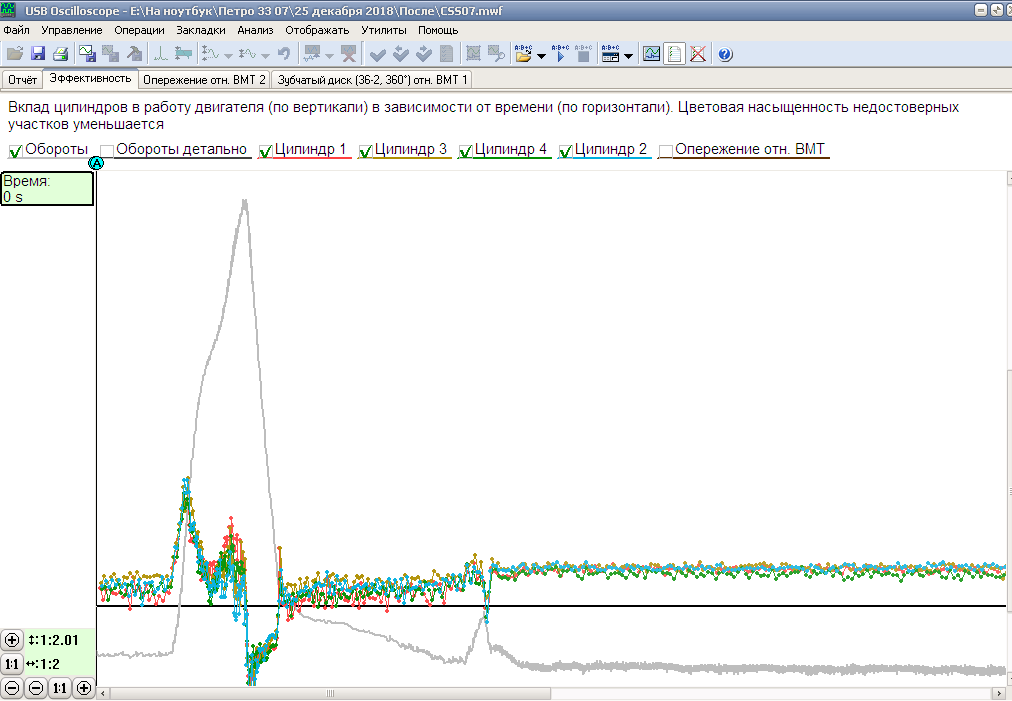Click the blue A:B+C play icon
Image resolution: width=1012 pixels, height=701 pixels.
pos(560,54)
